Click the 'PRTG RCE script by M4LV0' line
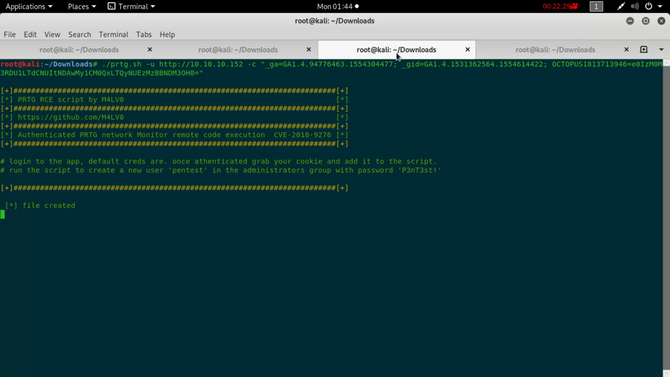This screenshot has height=377, width=670. (71, 100)
